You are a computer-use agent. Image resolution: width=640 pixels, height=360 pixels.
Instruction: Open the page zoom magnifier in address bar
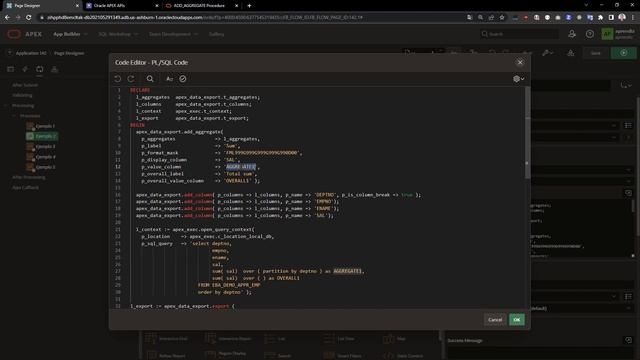point(480,18)
